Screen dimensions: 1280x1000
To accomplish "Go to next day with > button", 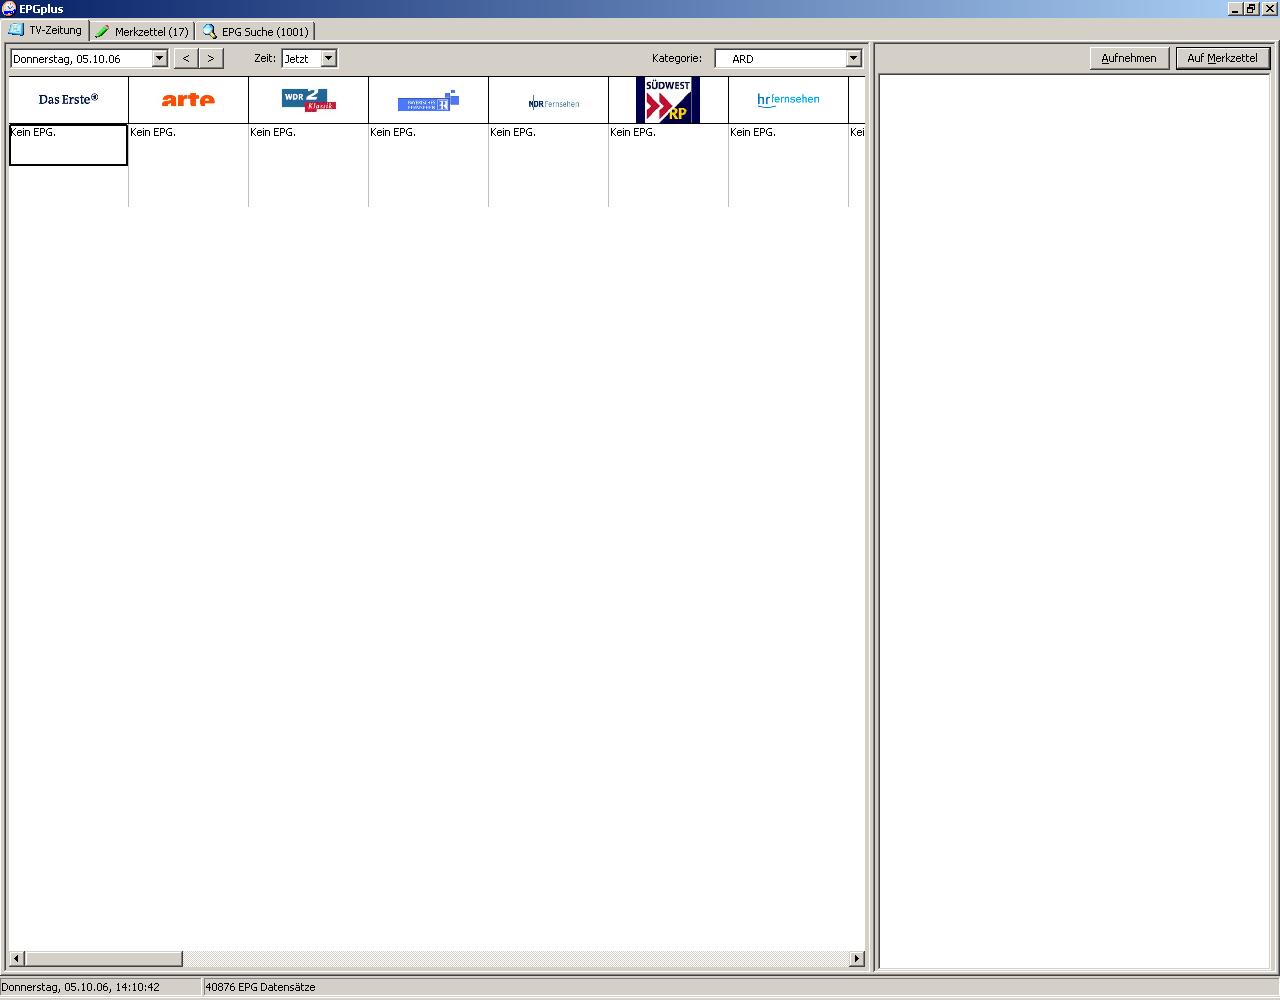I will [x=210, y=58].
